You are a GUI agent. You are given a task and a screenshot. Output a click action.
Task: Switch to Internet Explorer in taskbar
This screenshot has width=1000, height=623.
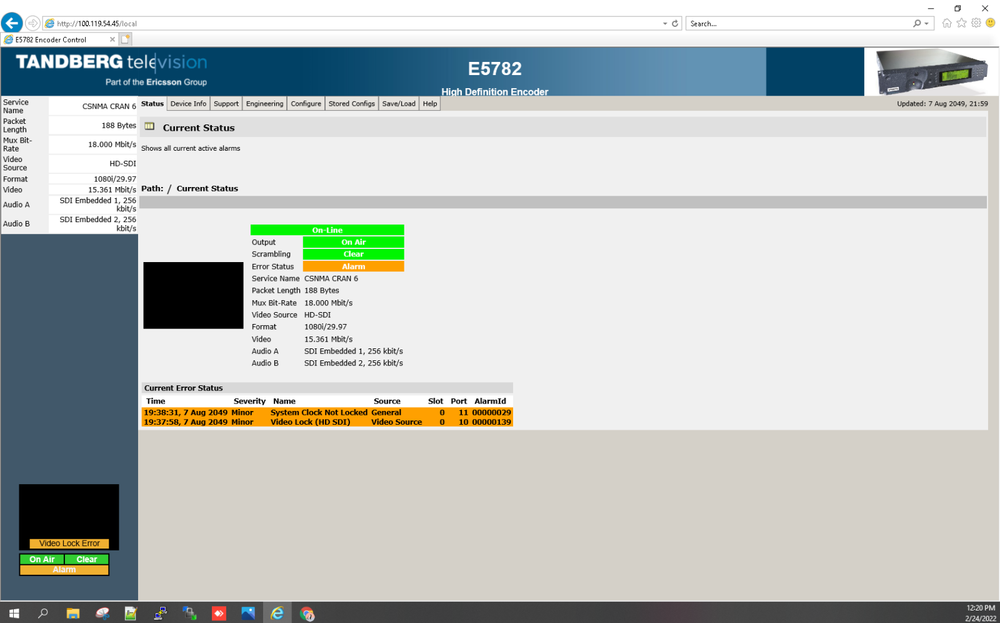click(x=277, y=613)
